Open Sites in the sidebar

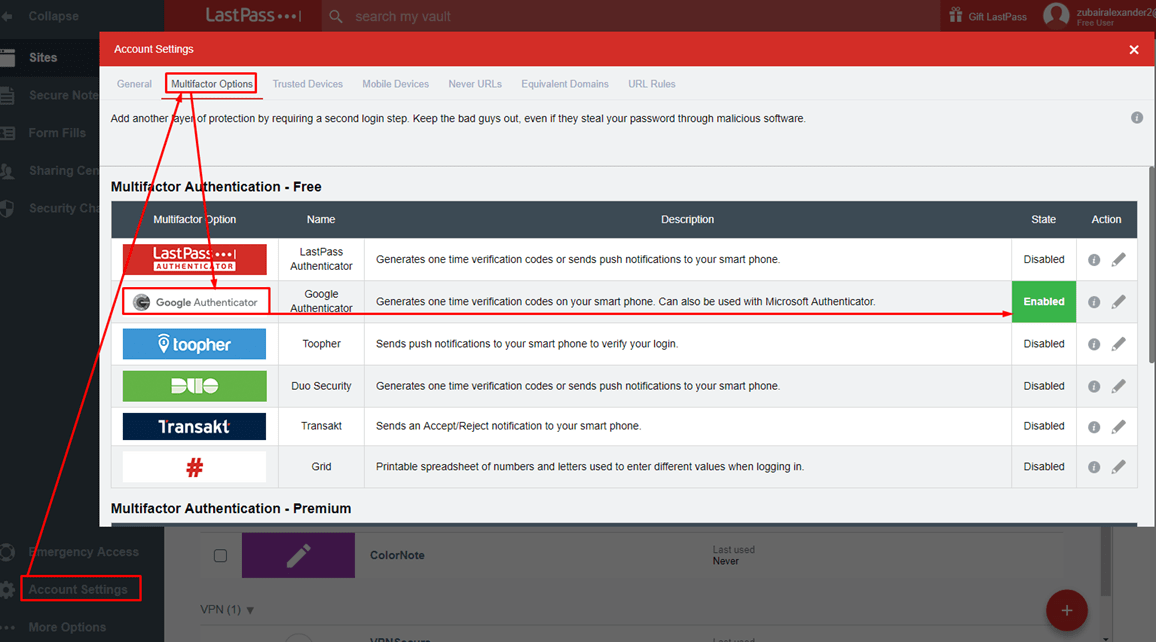pyautogui.click(x=43, y=57)
